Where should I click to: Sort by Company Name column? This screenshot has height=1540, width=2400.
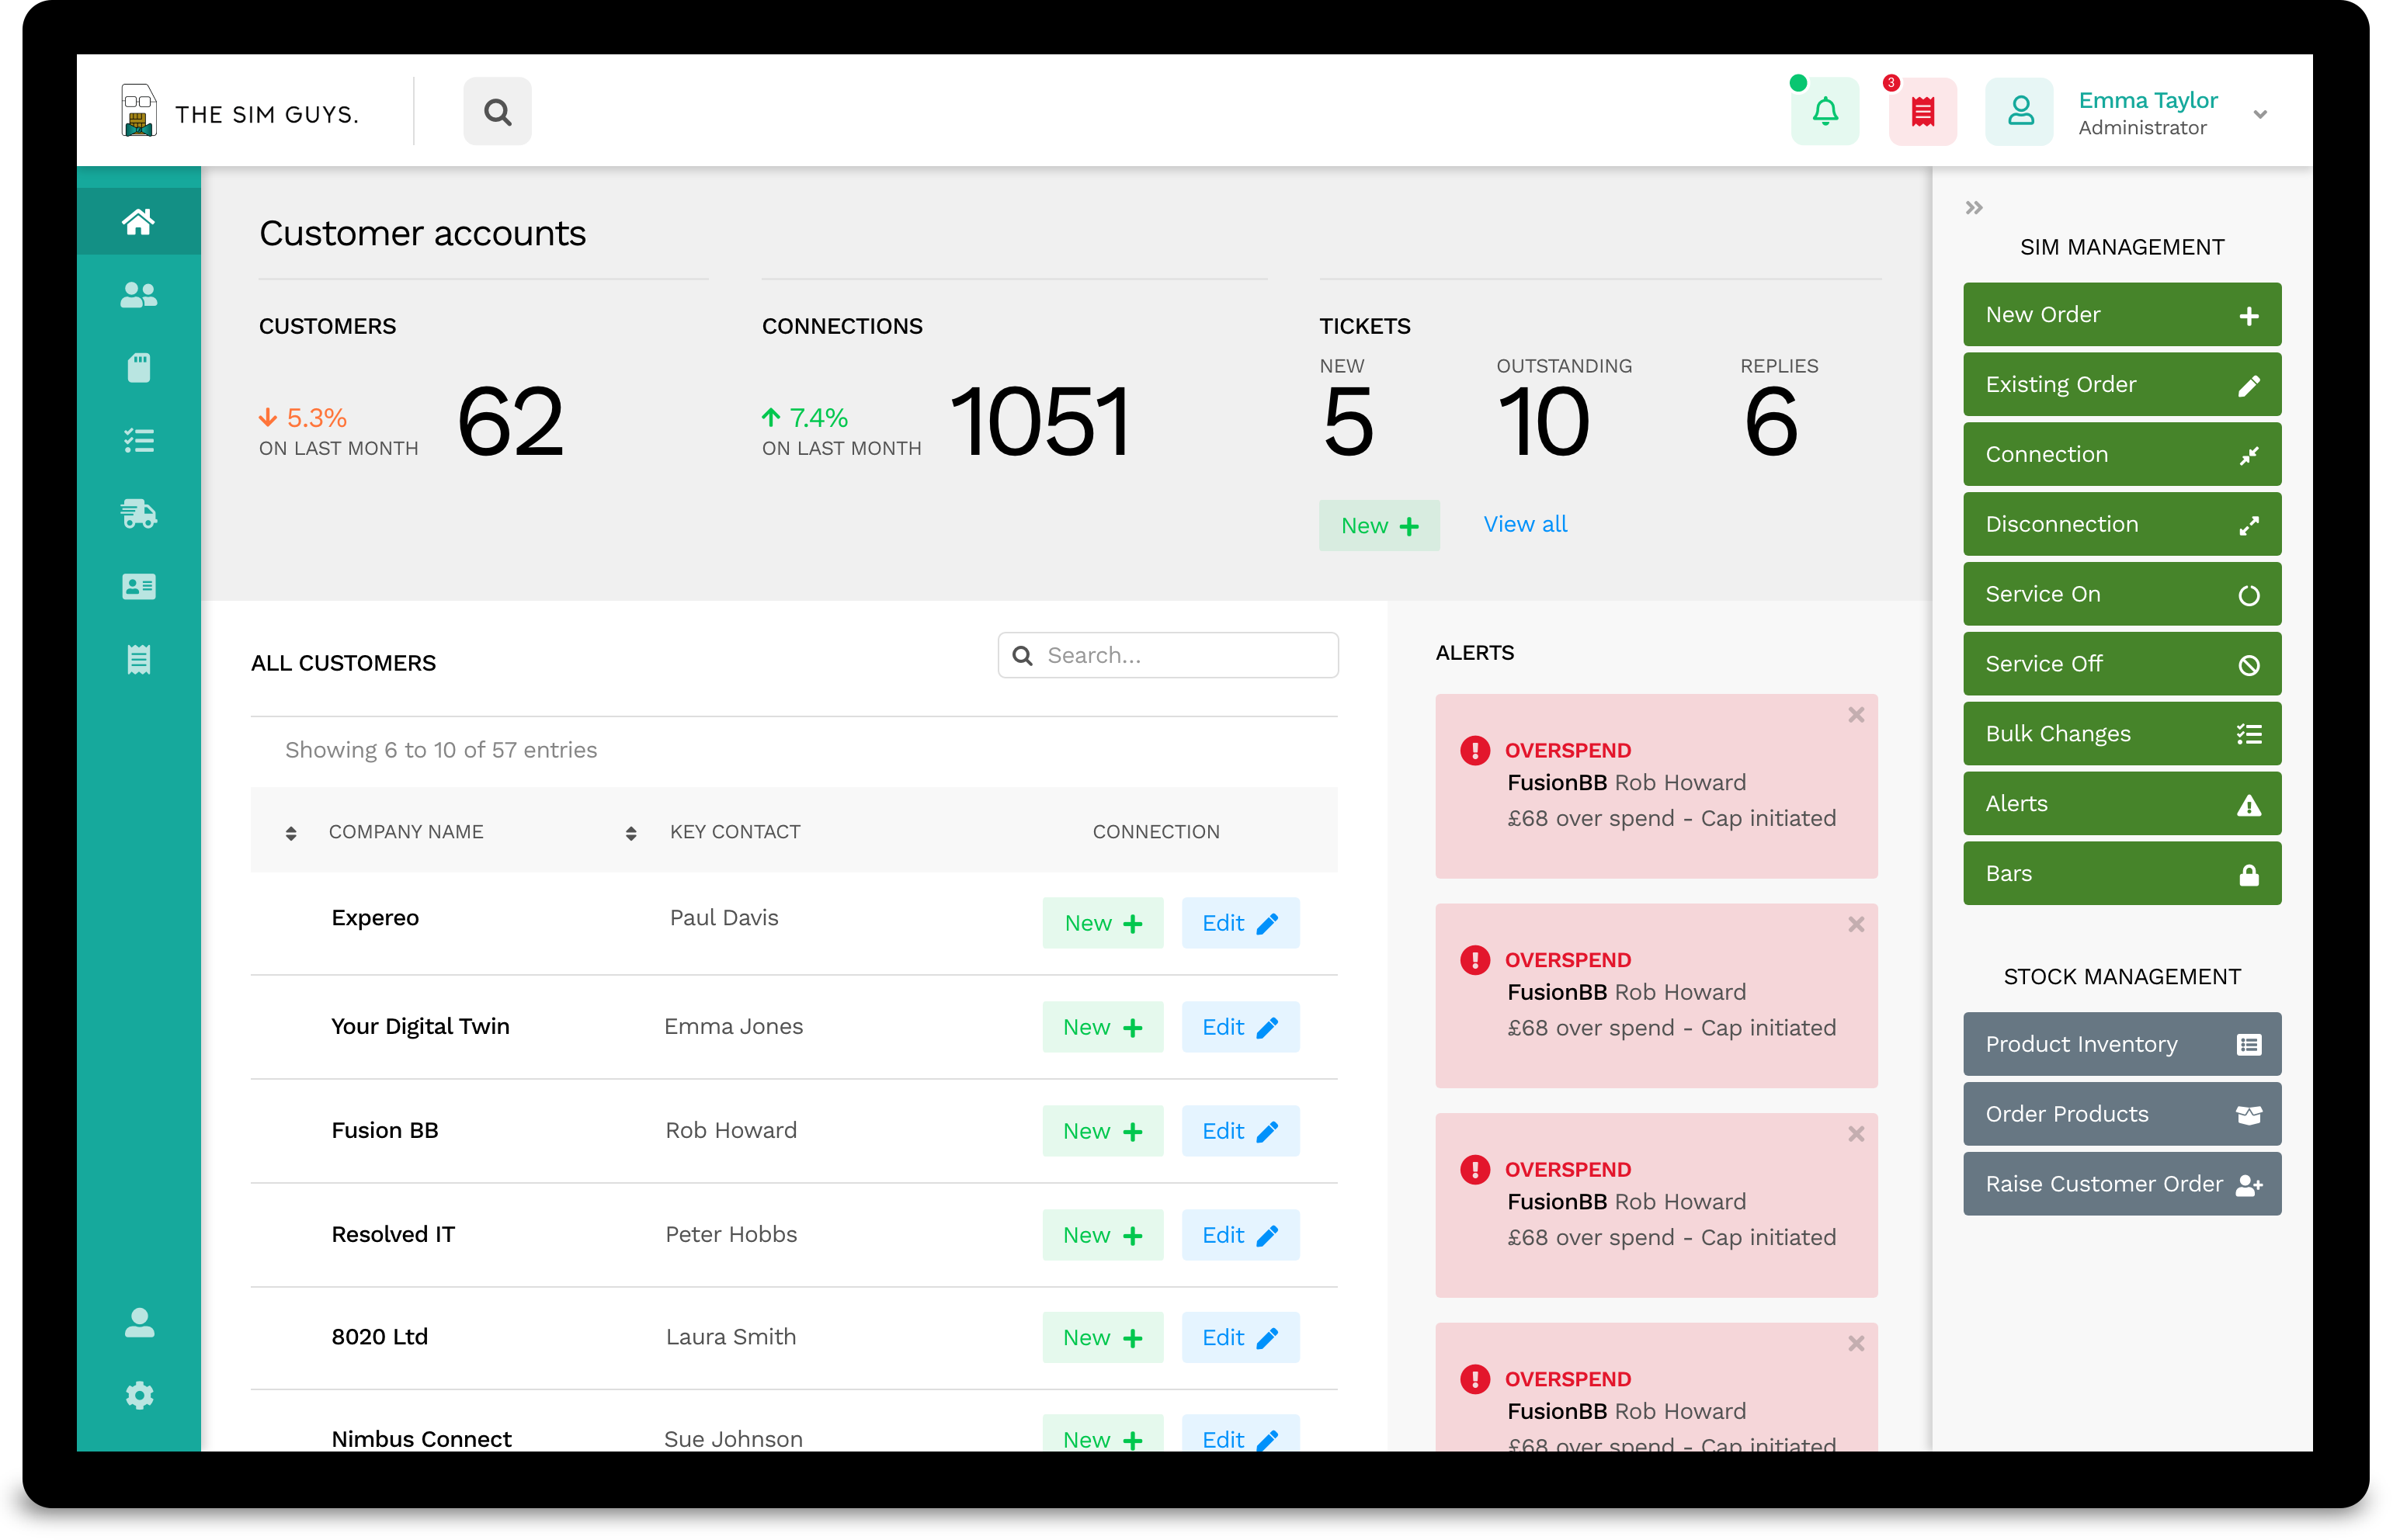pyautogui.click(x=291, y=833)
